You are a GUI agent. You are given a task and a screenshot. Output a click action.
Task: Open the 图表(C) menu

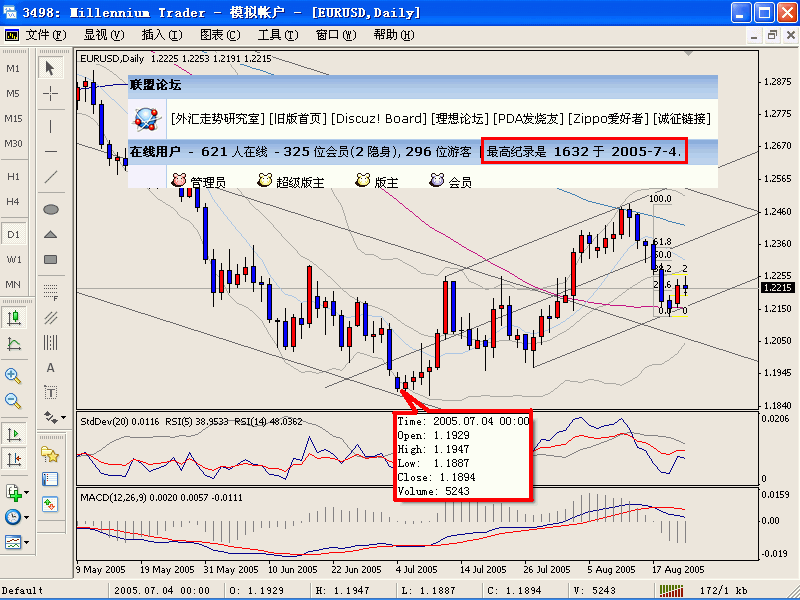(220, 35)
